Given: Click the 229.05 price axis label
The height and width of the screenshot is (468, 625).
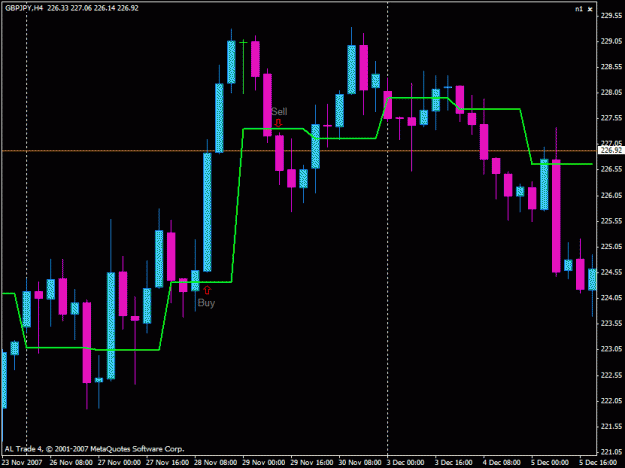Looking at the screenshot, I should click(x=611, y=41).
